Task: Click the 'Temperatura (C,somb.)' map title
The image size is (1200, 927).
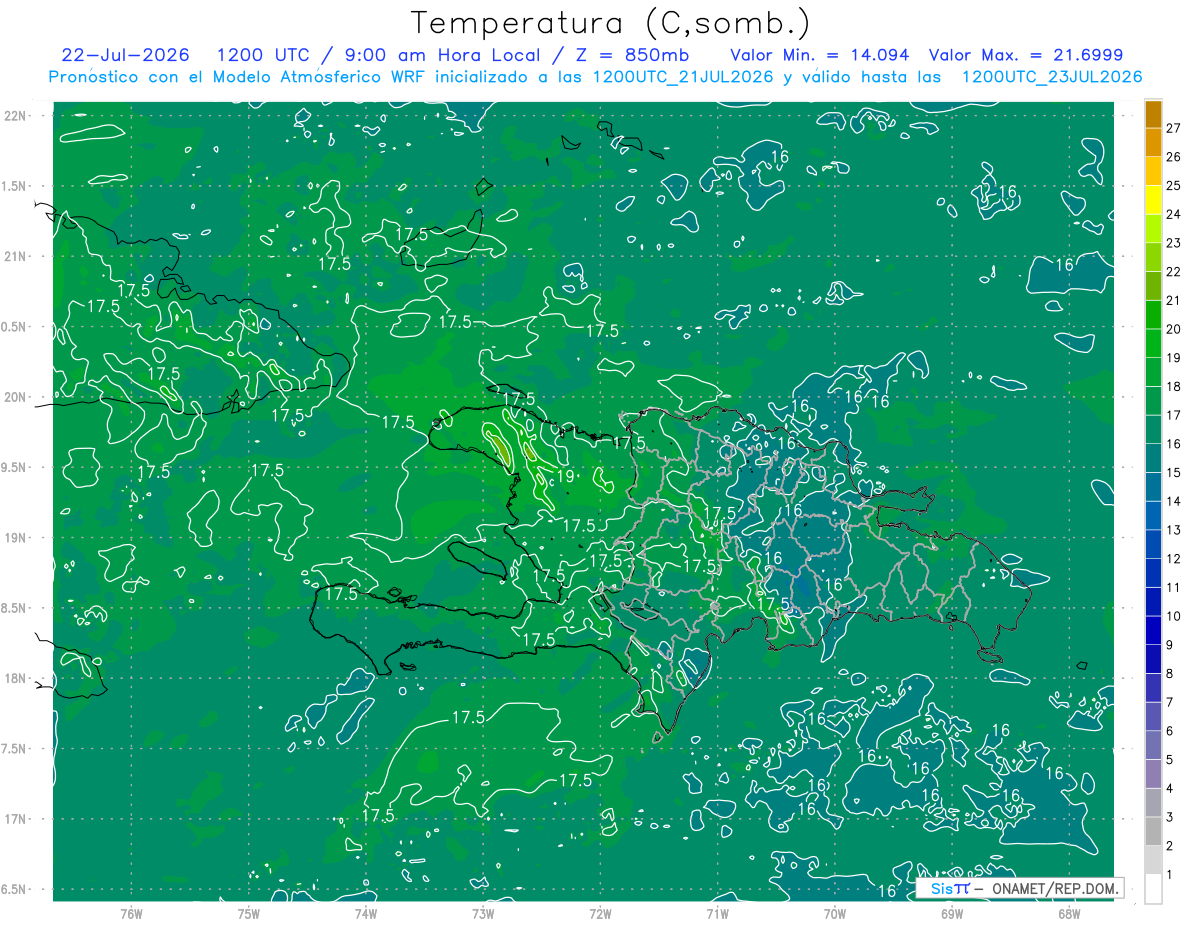Action: coord(611,24)
